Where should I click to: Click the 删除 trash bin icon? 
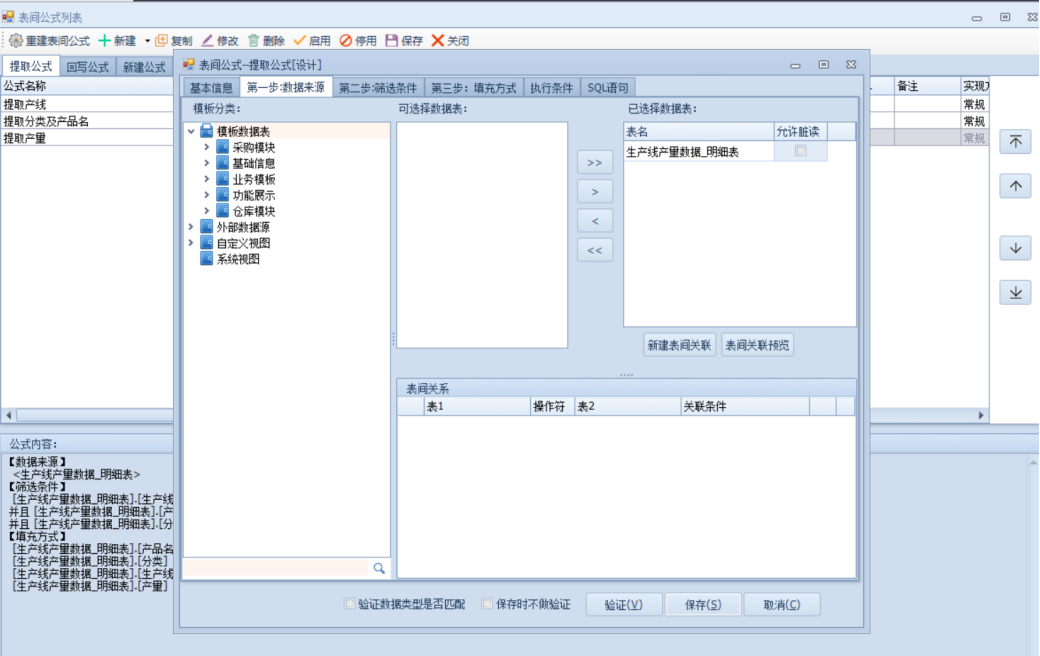(x=254, y=41)
